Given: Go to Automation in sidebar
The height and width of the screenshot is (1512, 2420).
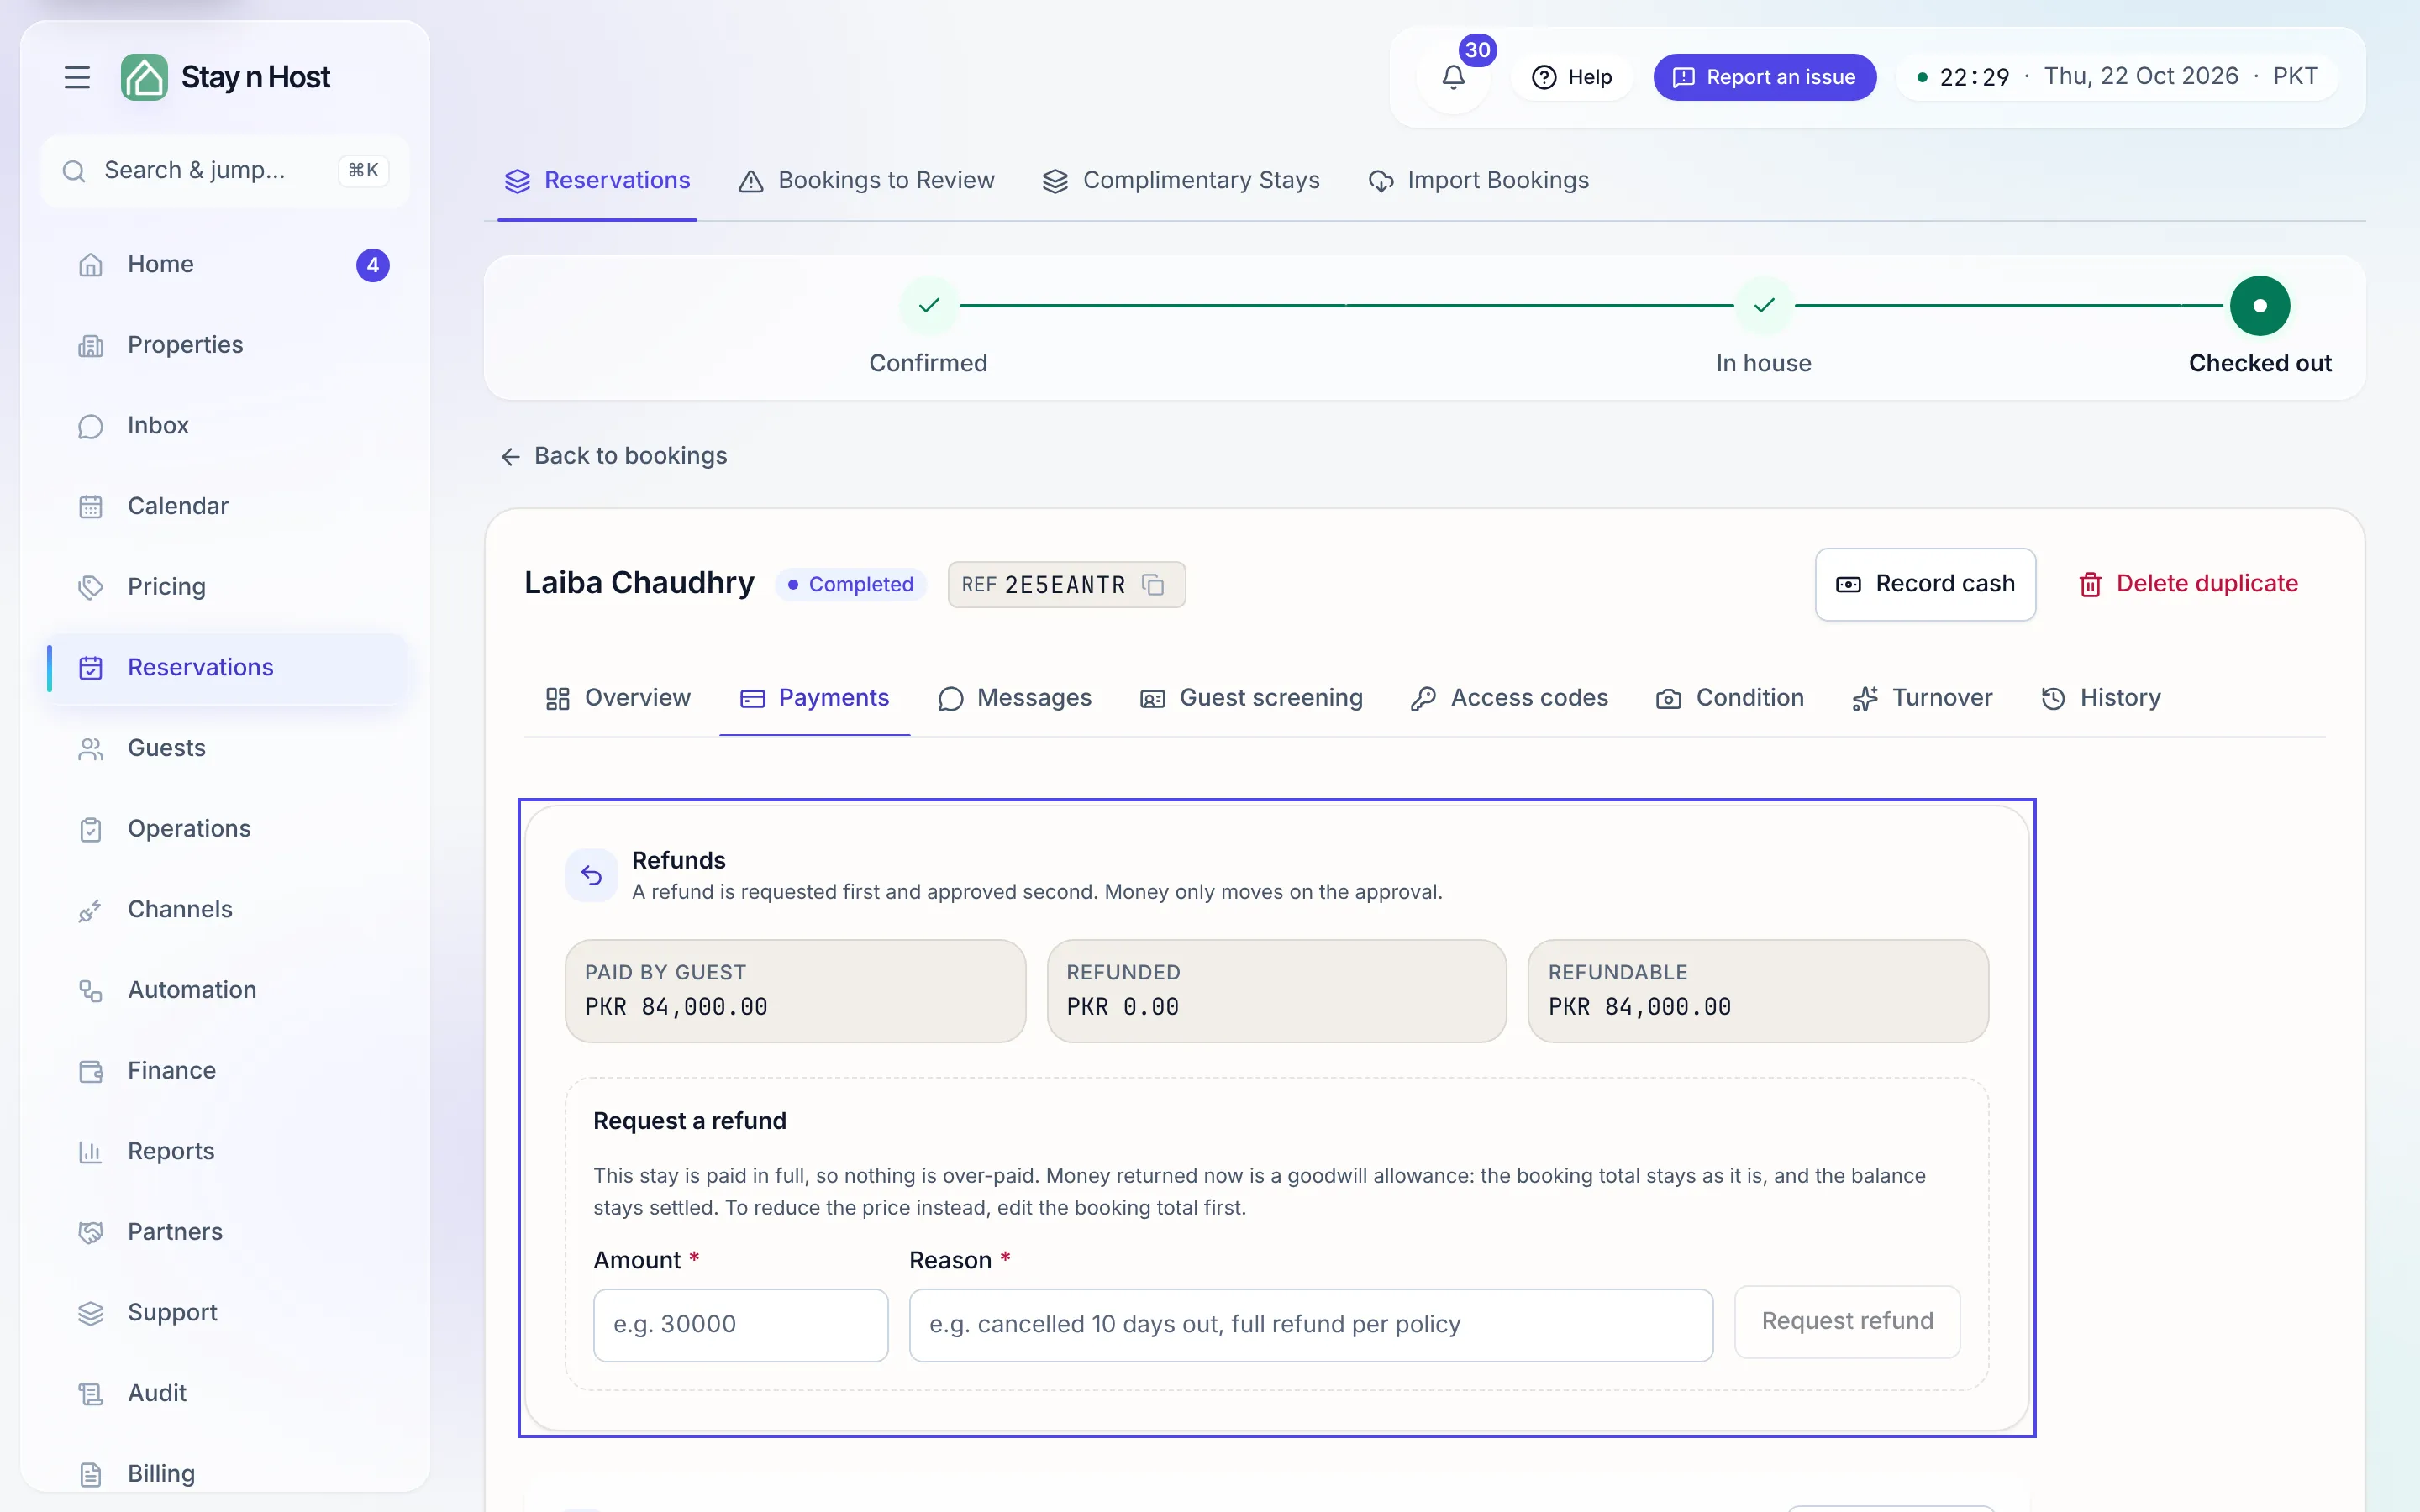Looking at the screenshot, I should 227,990.
